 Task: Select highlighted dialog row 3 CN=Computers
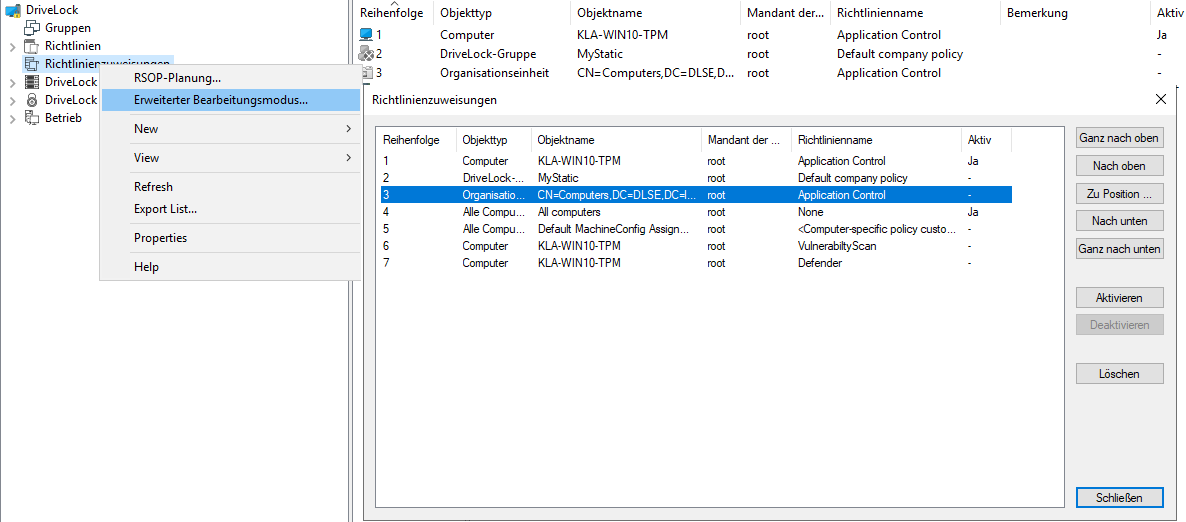point(695,195)
